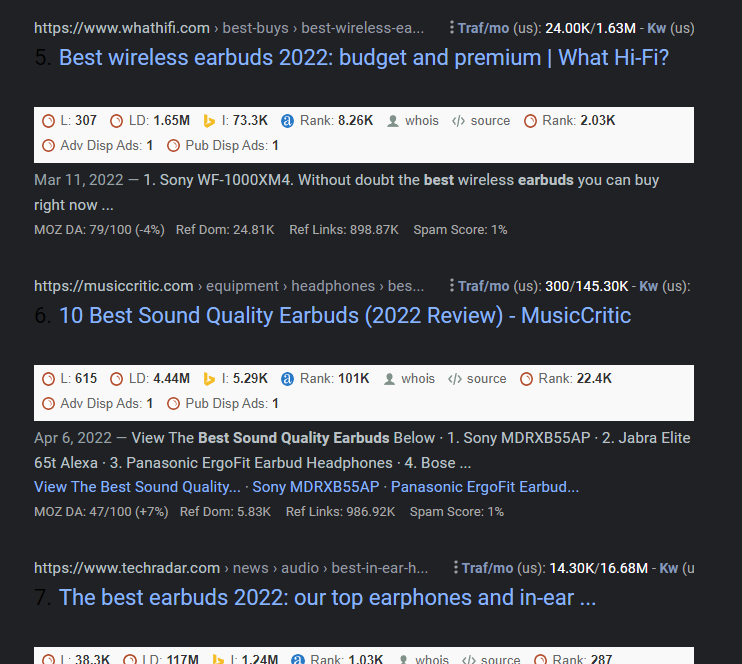Click the L: 615 value
Viewport: 742px width, 664px height.
pyautogui.click(x=86, y=379)
